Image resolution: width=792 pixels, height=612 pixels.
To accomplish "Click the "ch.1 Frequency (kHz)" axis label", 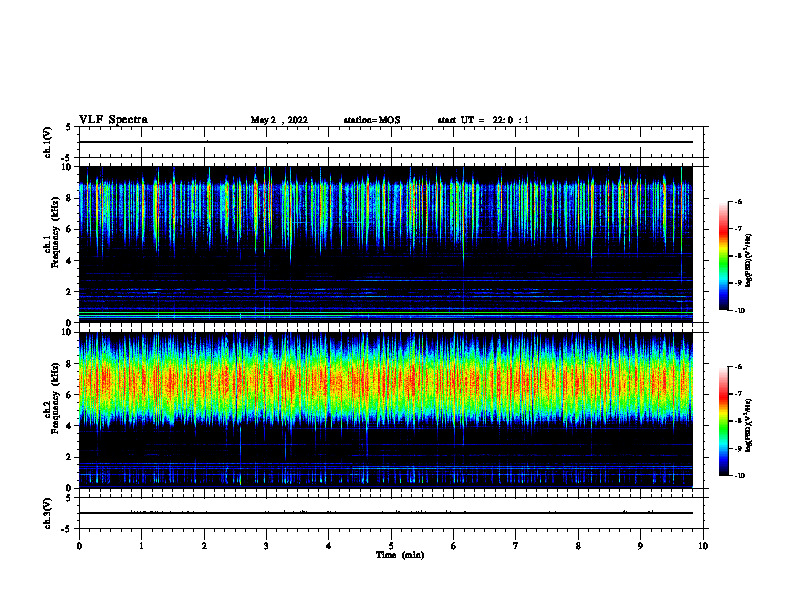I will (x=51, y=233).
